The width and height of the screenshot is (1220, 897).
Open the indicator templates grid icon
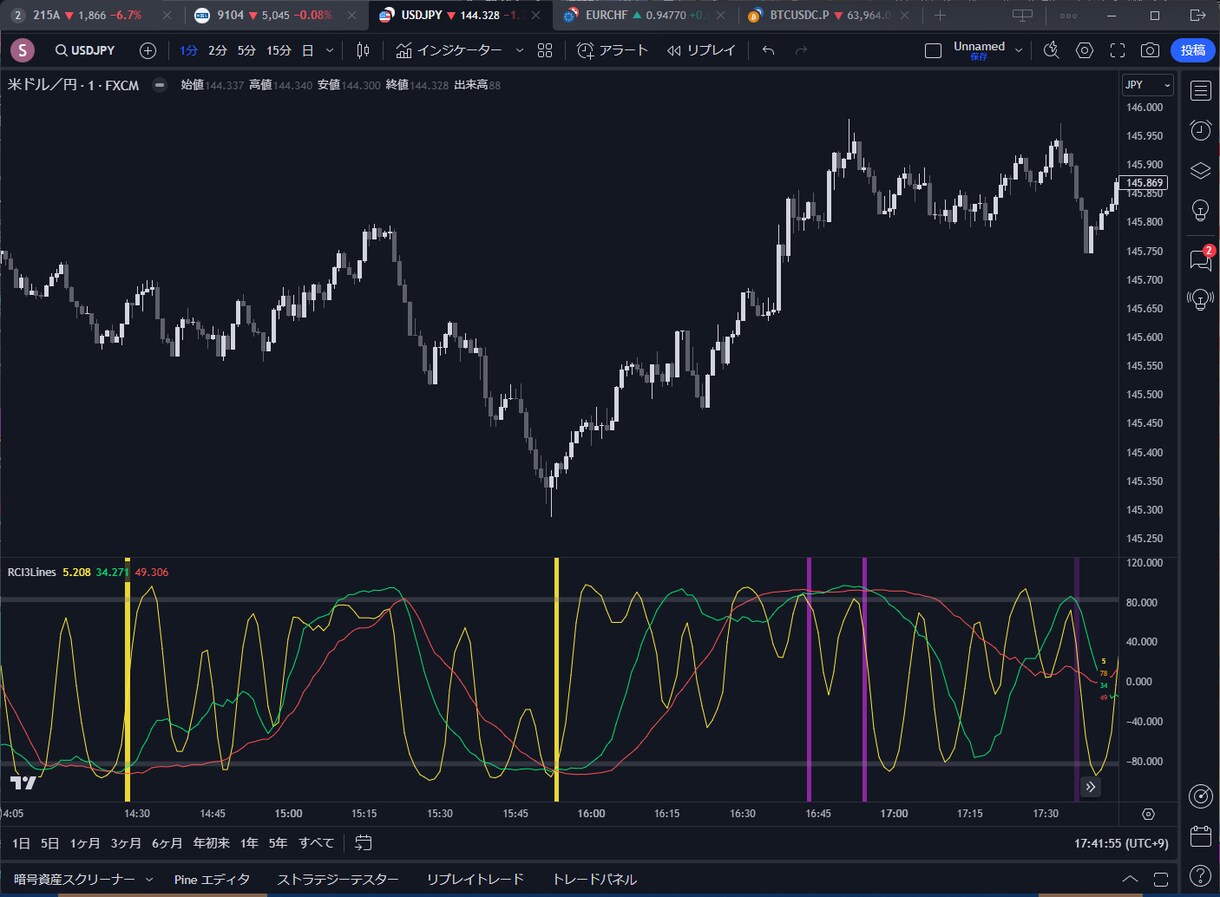tap(545, 51)
